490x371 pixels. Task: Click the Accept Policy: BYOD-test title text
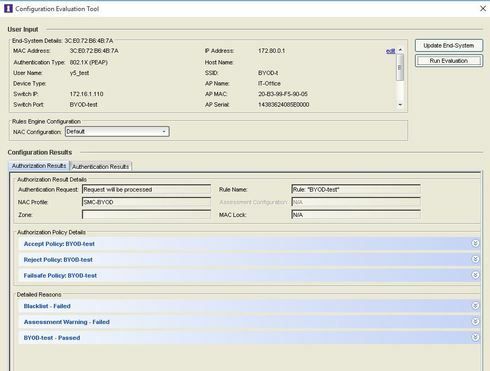[59, 244]
